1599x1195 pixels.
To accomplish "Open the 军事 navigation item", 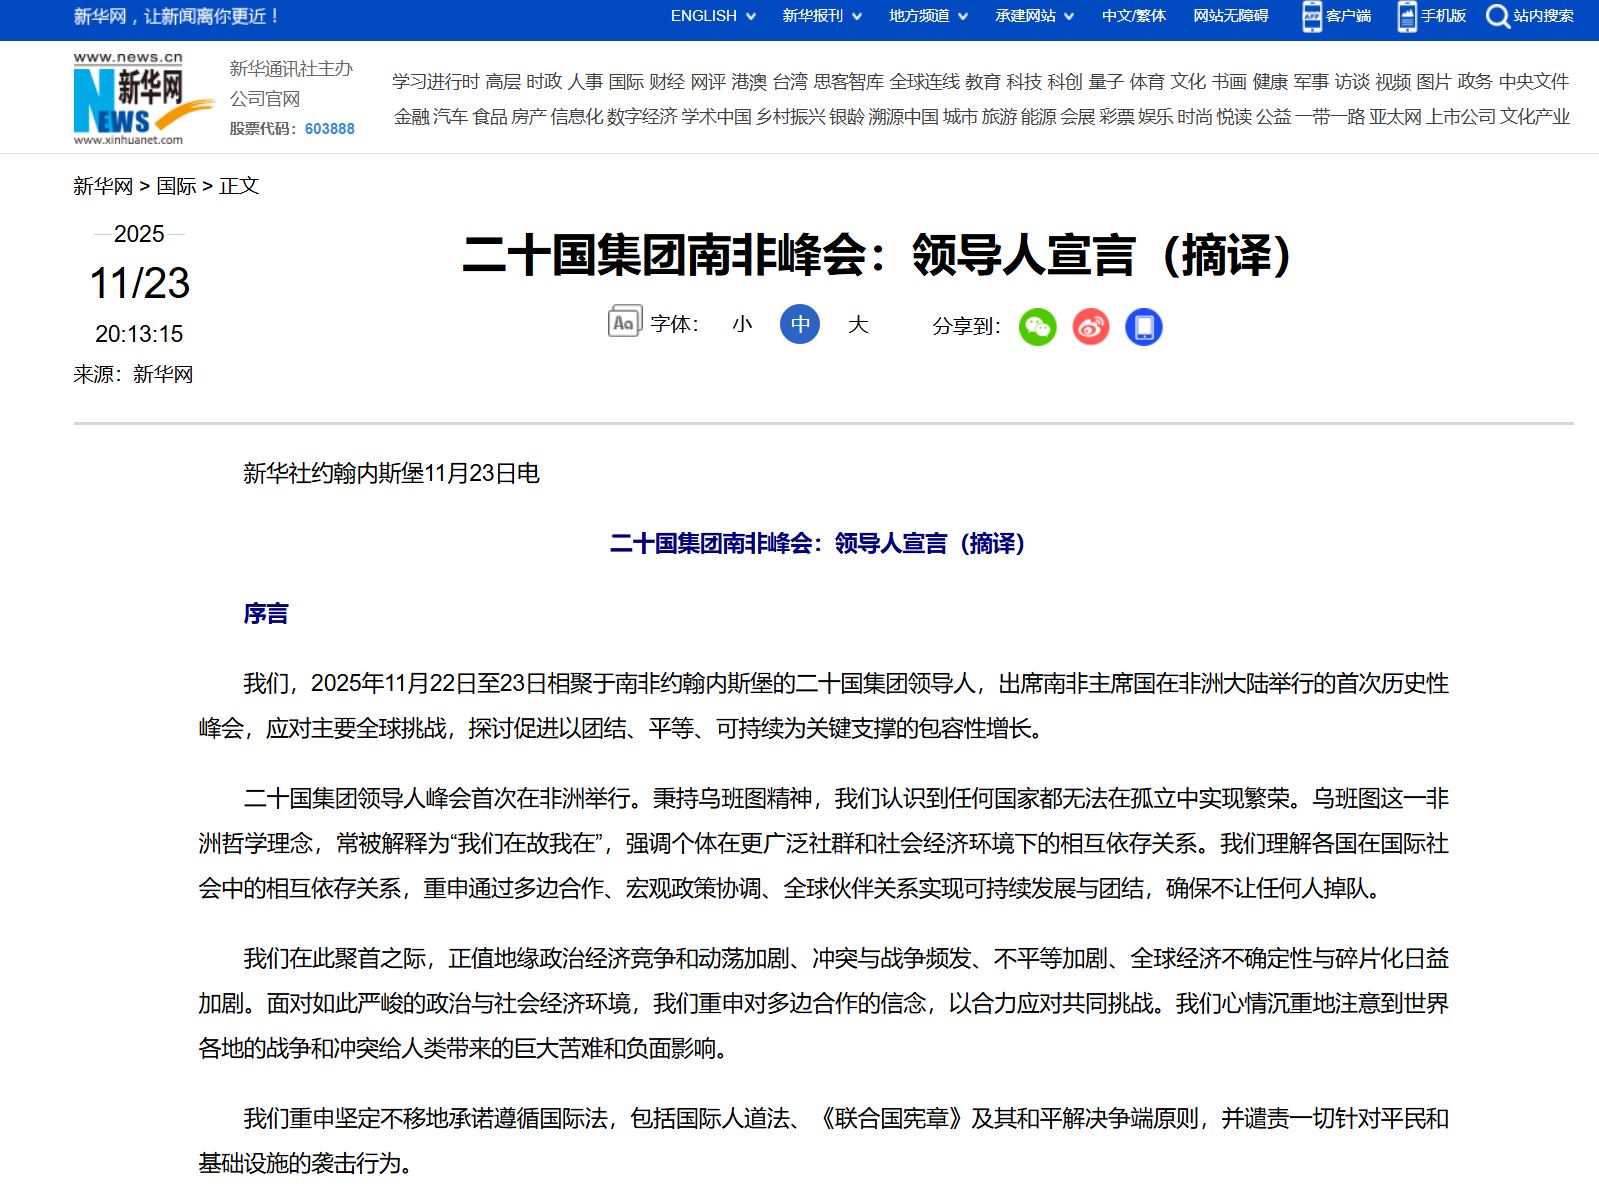I will [1311, 82].
